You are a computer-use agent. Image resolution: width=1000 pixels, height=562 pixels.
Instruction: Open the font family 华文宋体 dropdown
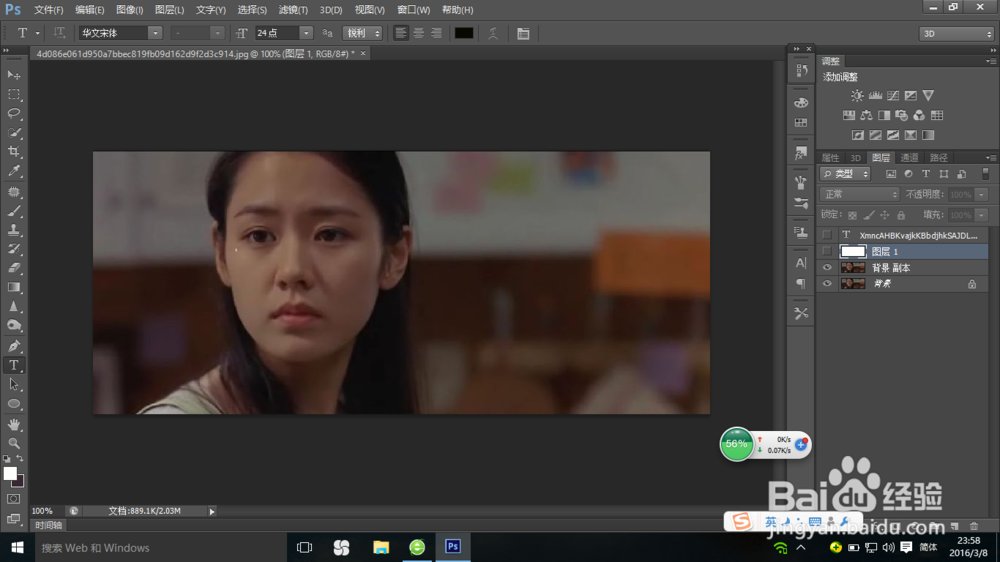coord(155,33)
